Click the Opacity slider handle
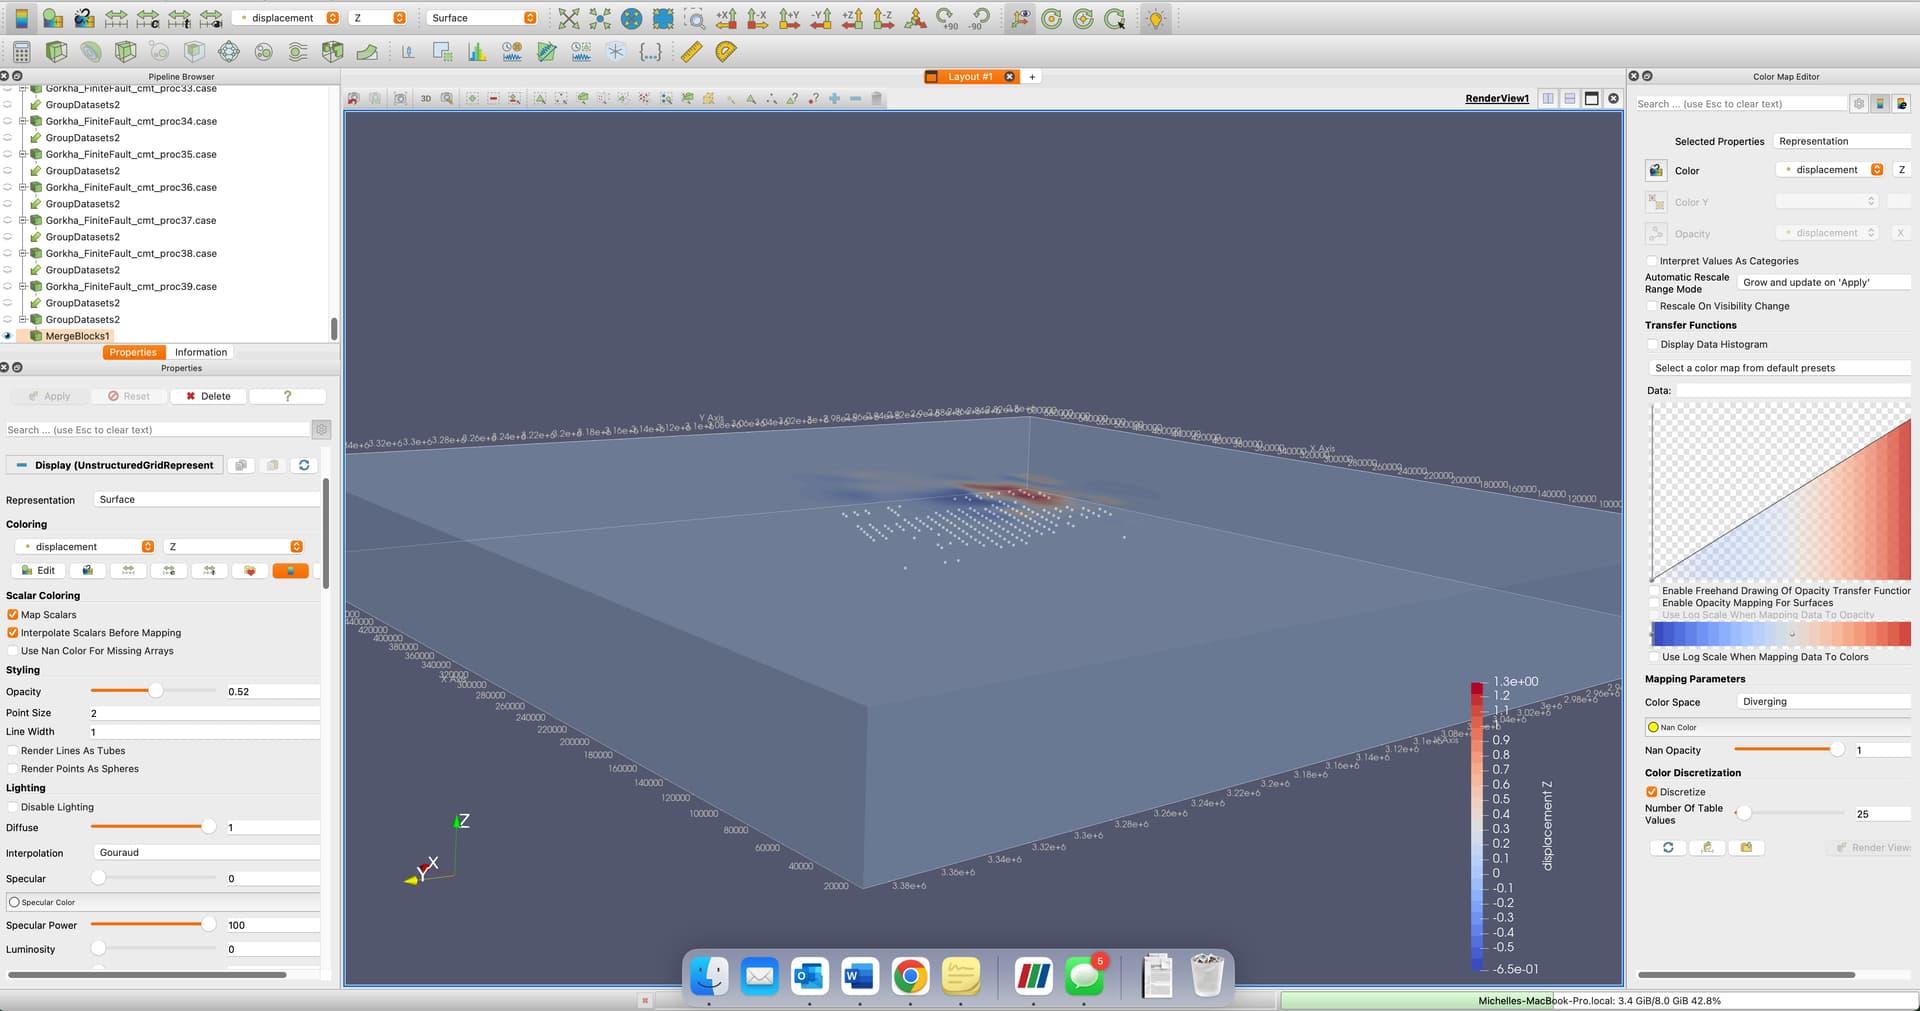The width and height of the screenshot is (1920, 1011). click(x=156, y=691)
